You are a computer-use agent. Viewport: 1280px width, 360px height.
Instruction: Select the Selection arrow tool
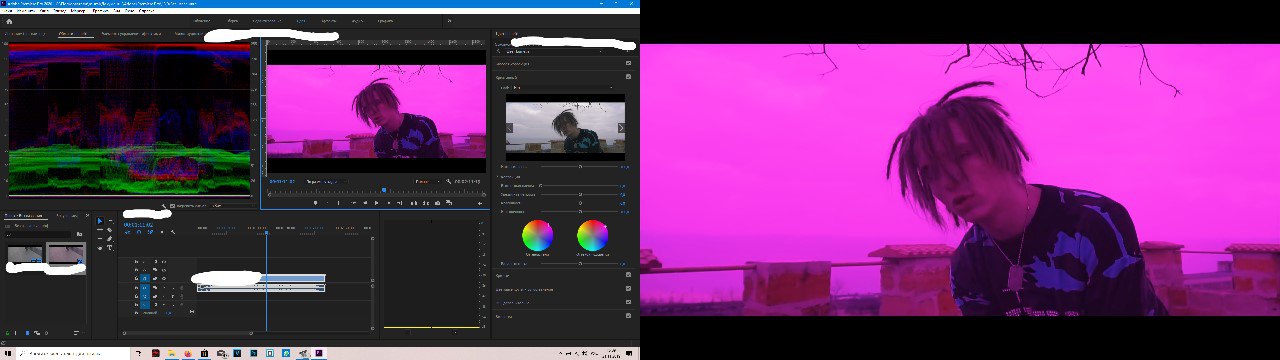click(x=100, y=220)
